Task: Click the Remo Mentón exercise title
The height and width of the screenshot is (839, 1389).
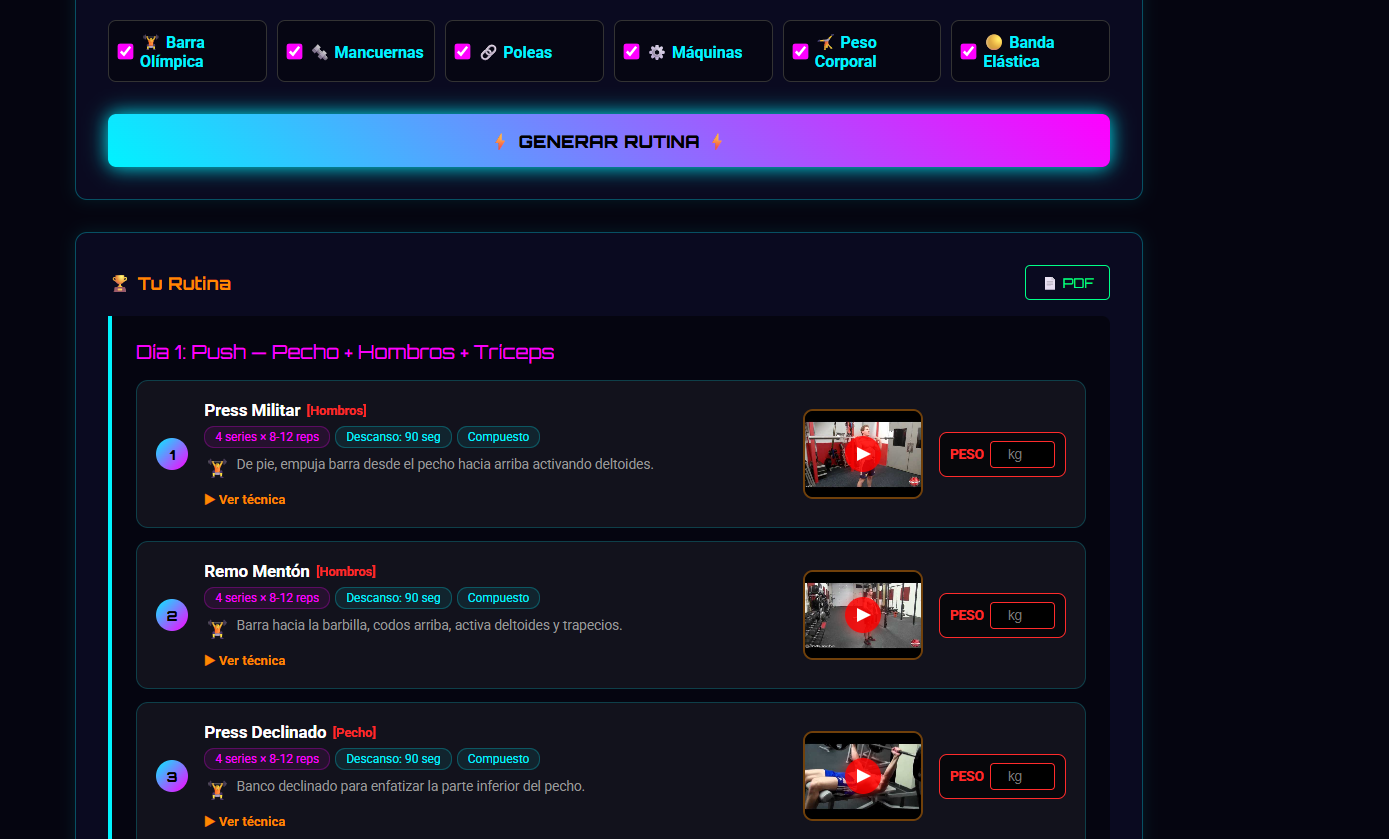Action: [x=257, y=571]
